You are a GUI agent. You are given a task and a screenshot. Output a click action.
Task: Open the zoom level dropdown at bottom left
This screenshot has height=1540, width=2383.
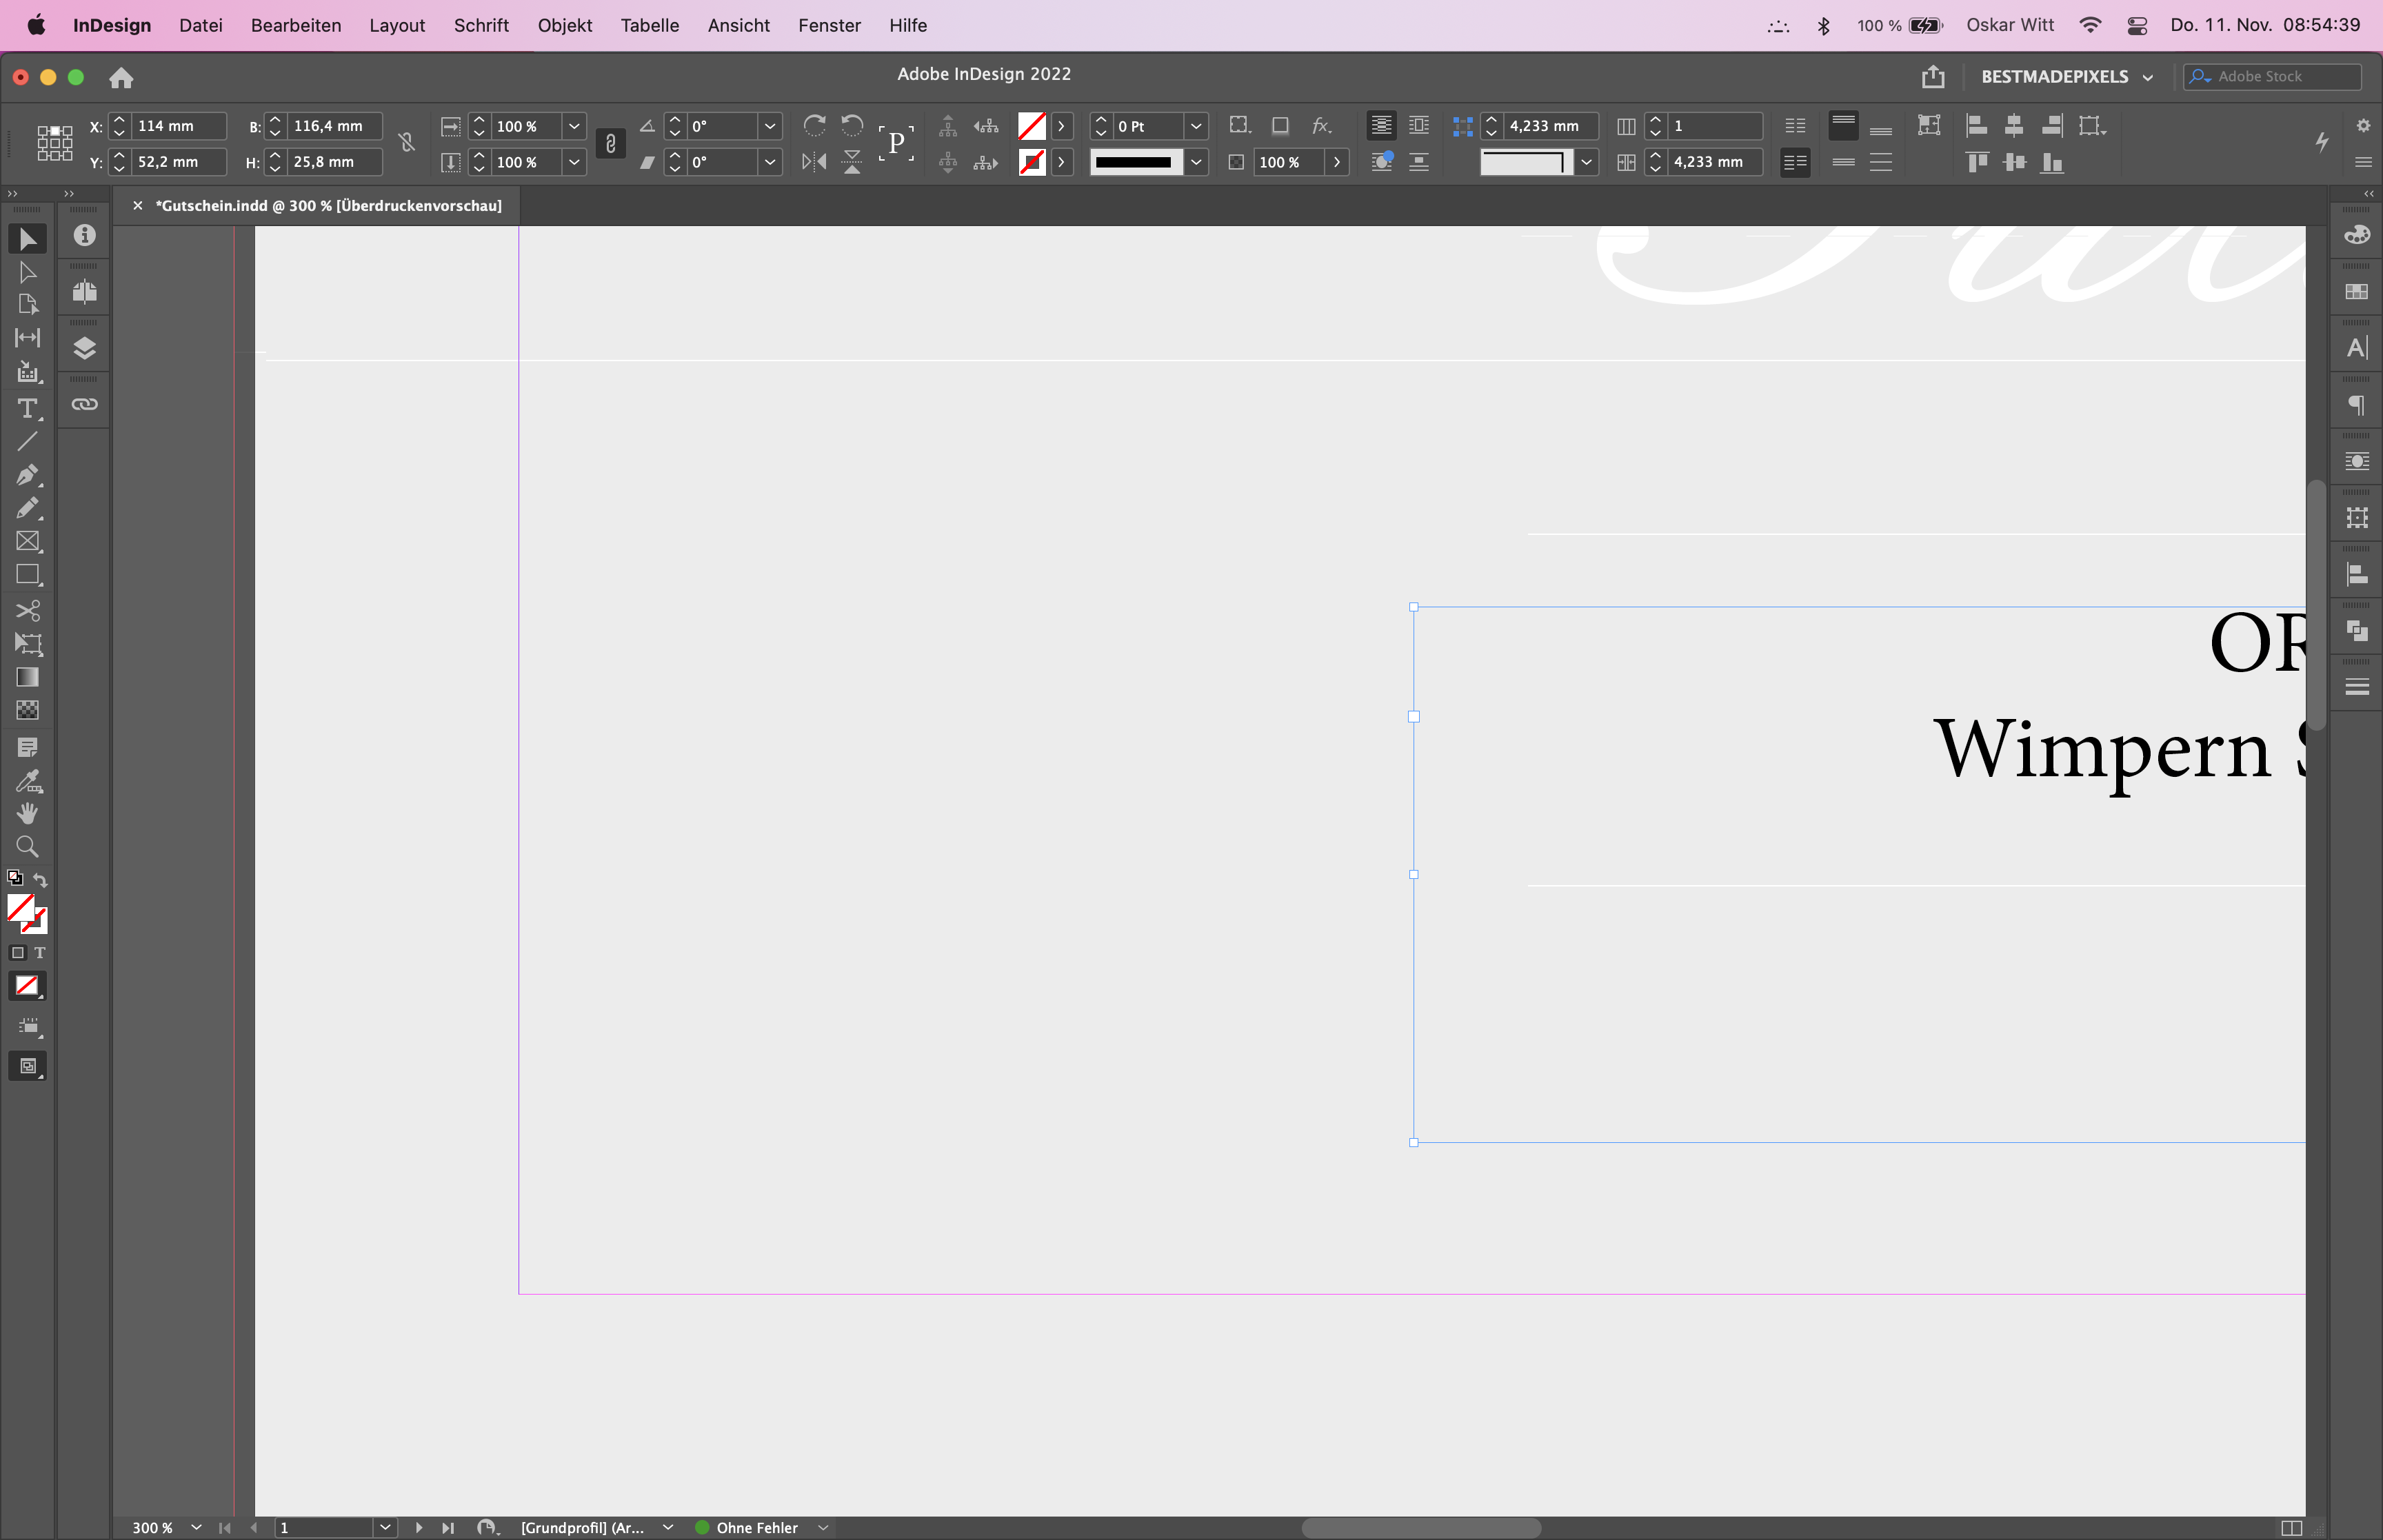click(x=196, y=1527)
